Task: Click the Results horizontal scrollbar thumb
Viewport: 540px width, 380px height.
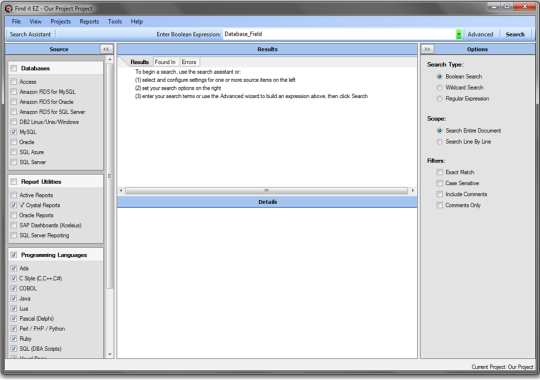Action: (x=267, y=191)
